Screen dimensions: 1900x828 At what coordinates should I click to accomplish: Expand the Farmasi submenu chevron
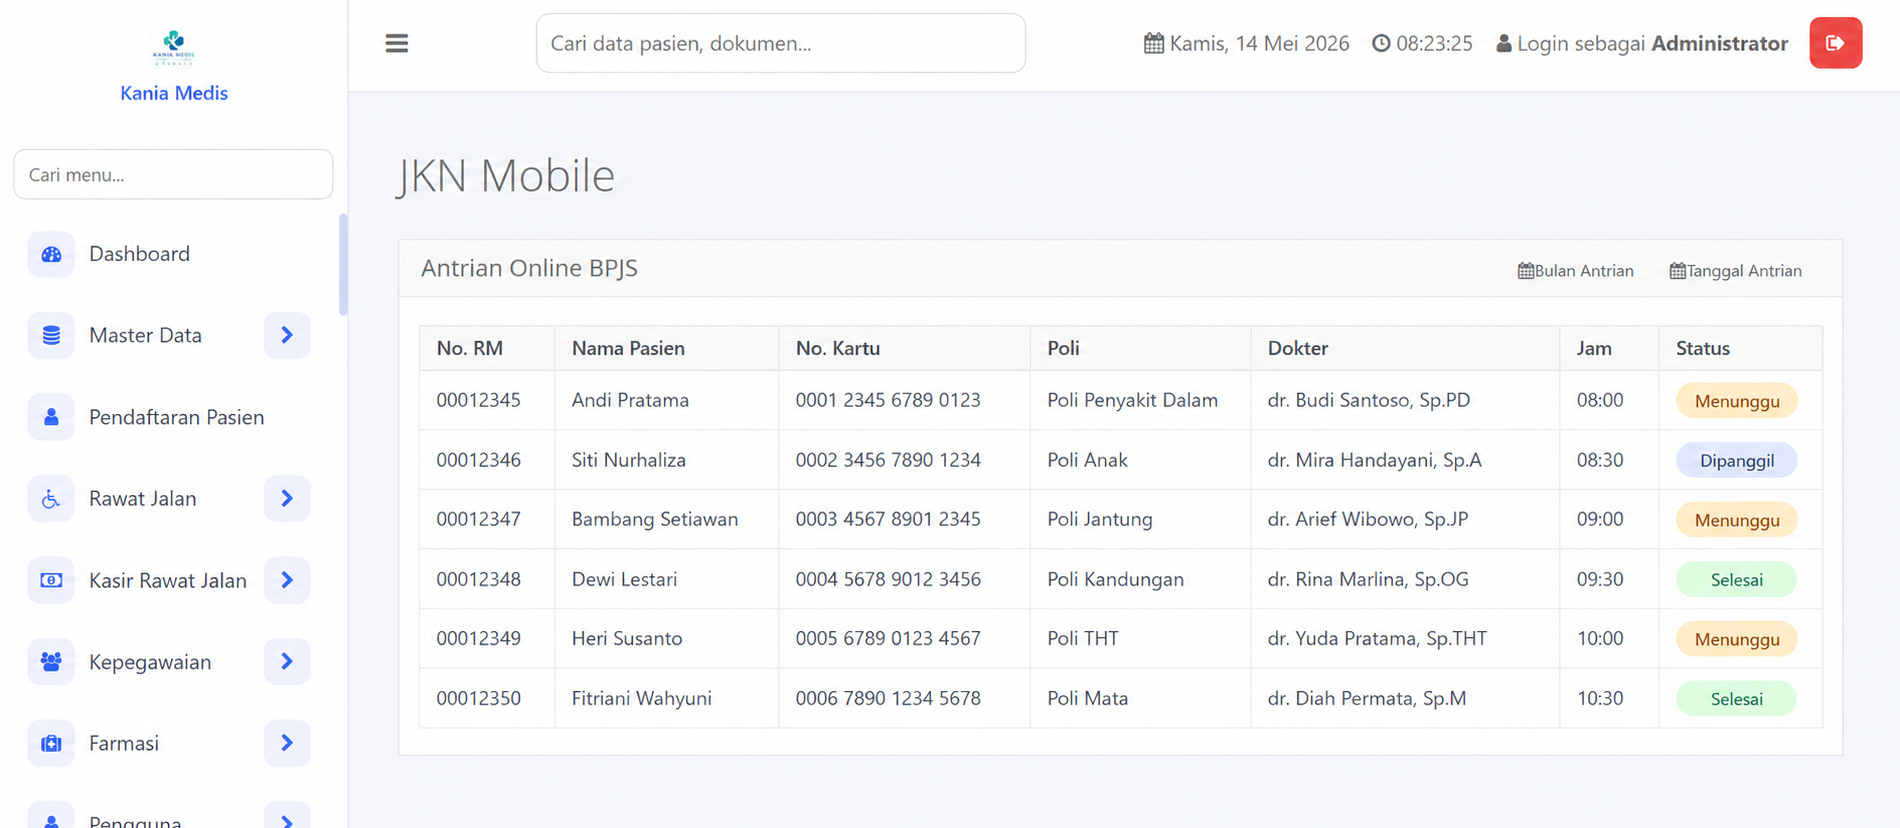[x=287, y=743]
